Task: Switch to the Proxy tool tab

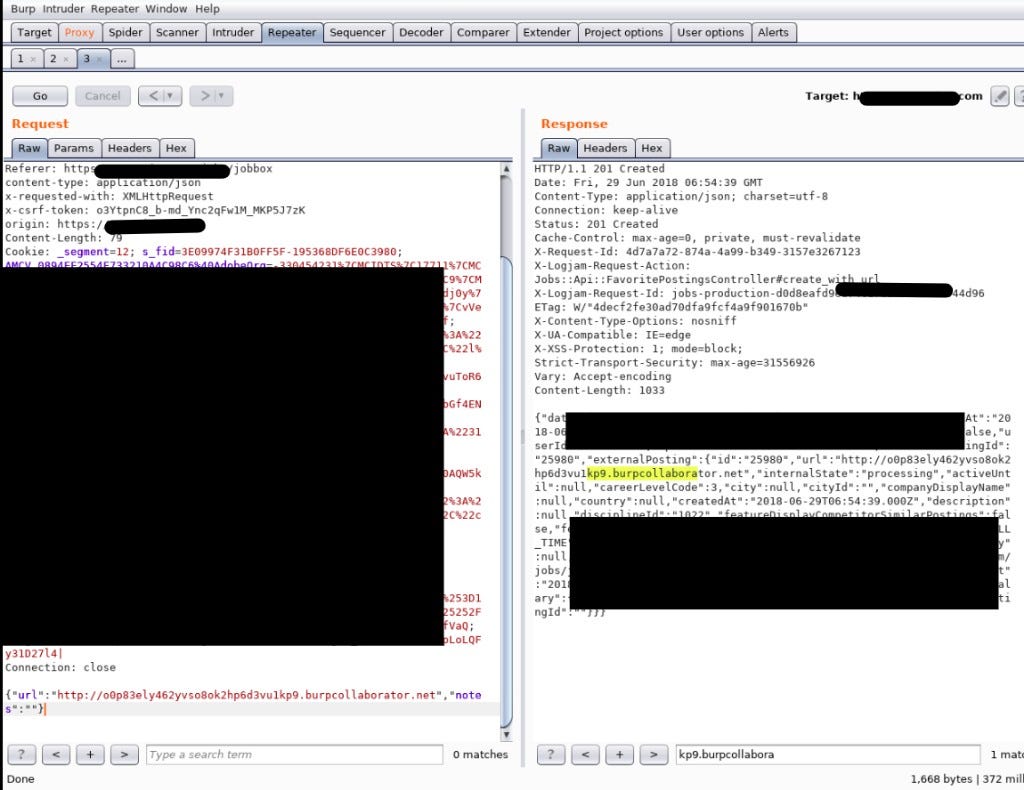Action: pyautogui.click(x=79, y=33)
